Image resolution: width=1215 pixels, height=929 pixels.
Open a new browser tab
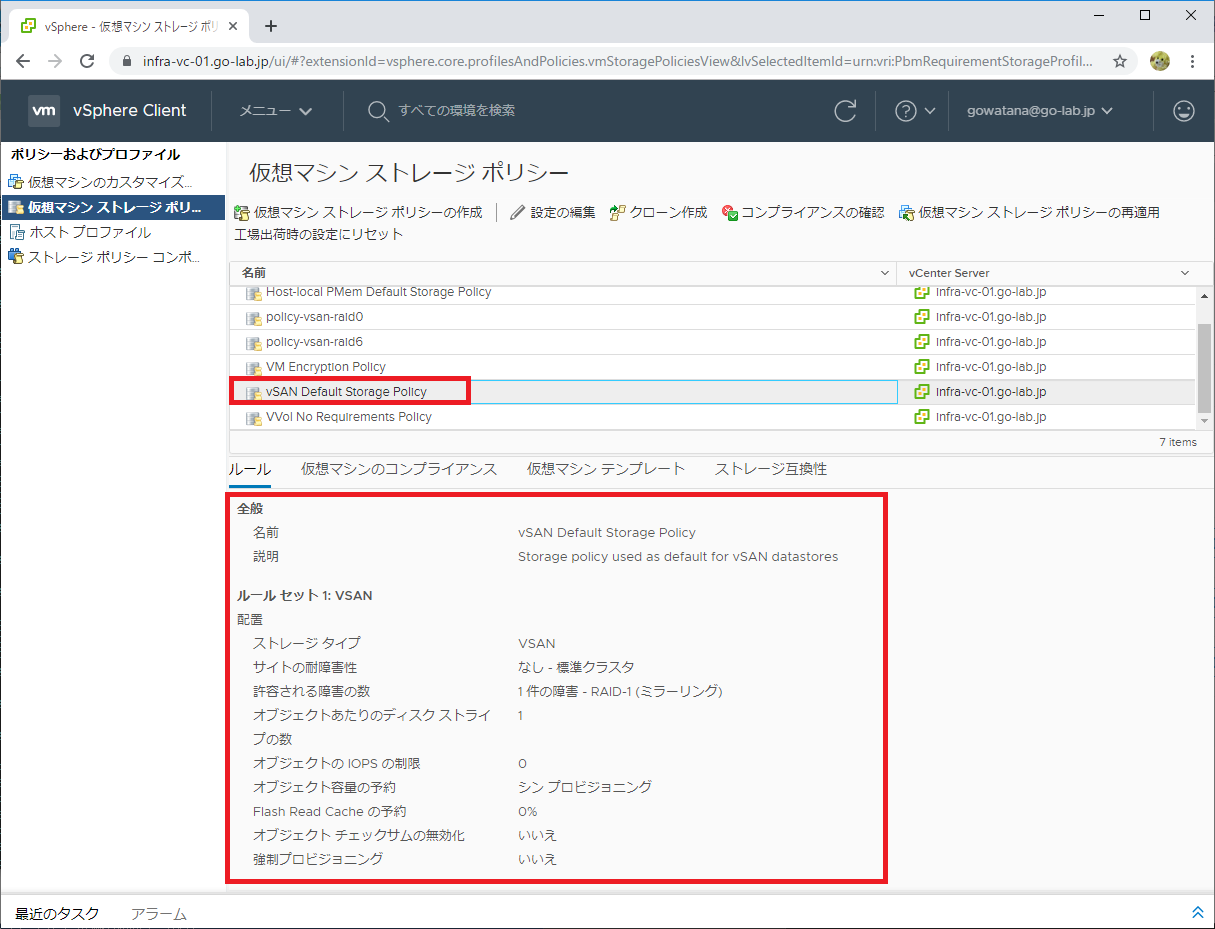(x=270, y=26)
